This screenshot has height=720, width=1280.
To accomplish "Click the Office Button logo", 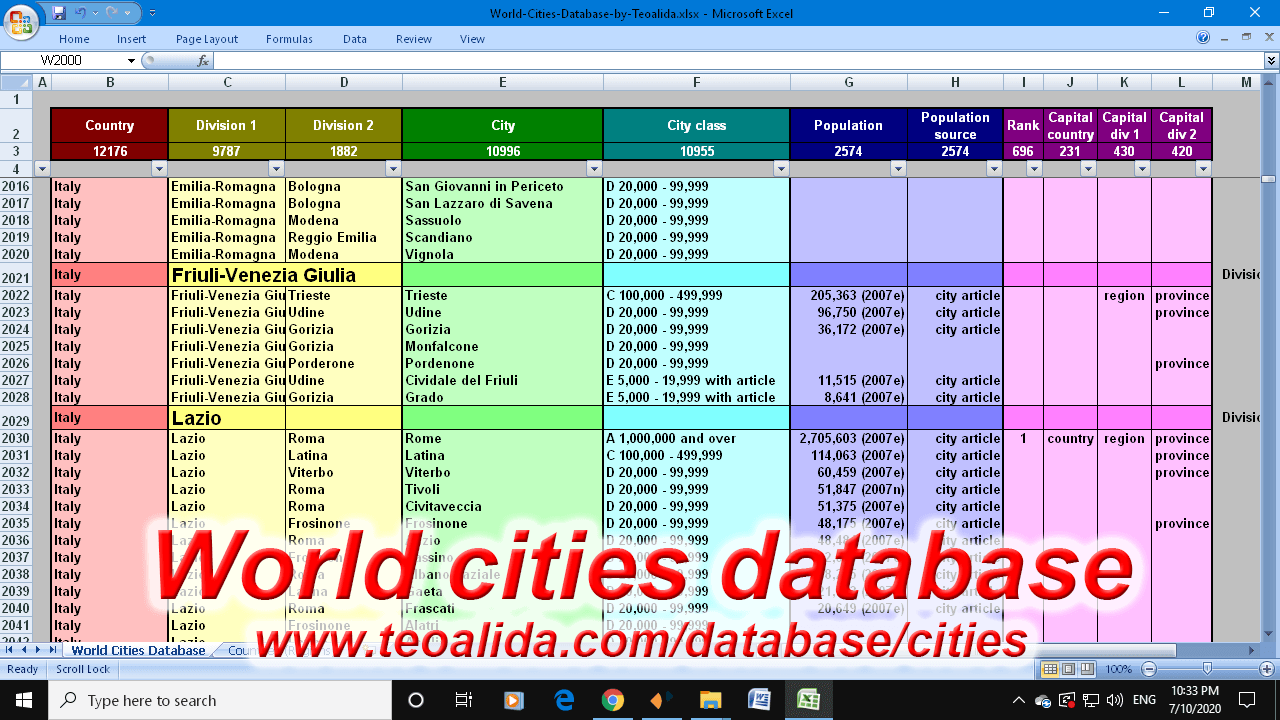I will click(22, 21).
